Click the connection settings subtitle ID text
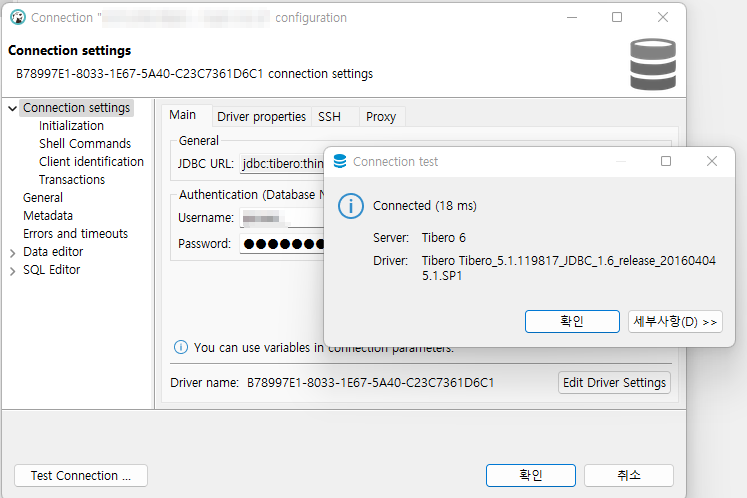This screenshot has height=498, width=747. click(x=194, y=74)
